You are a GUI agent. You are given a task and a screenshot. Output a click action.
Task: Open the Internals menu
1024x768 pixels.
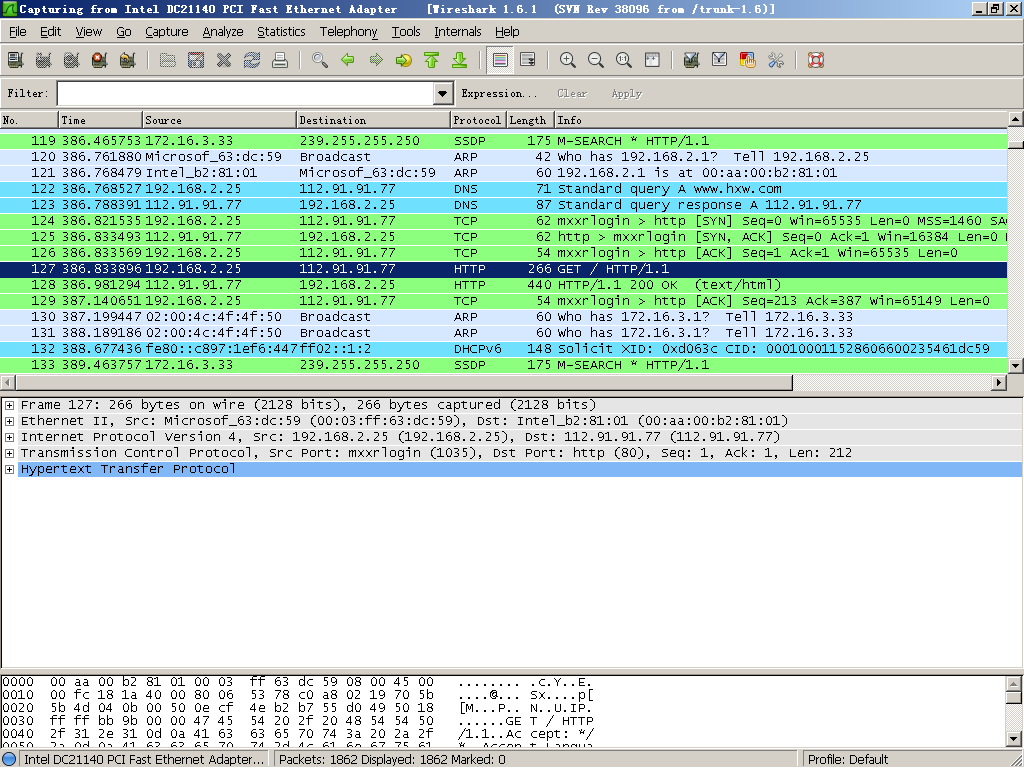458,32
